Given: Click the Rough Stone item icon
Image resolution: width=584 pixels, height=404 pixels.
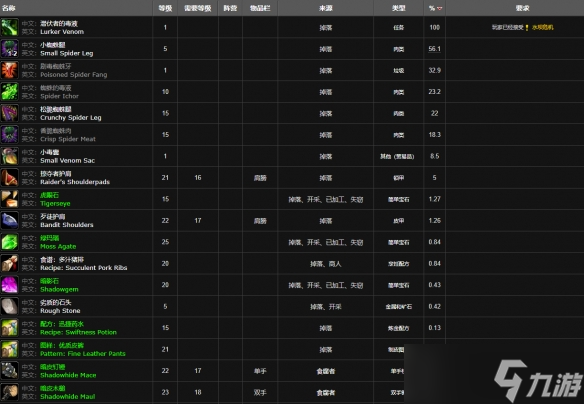Looking at the screenshot, I should tap(9, 306).
